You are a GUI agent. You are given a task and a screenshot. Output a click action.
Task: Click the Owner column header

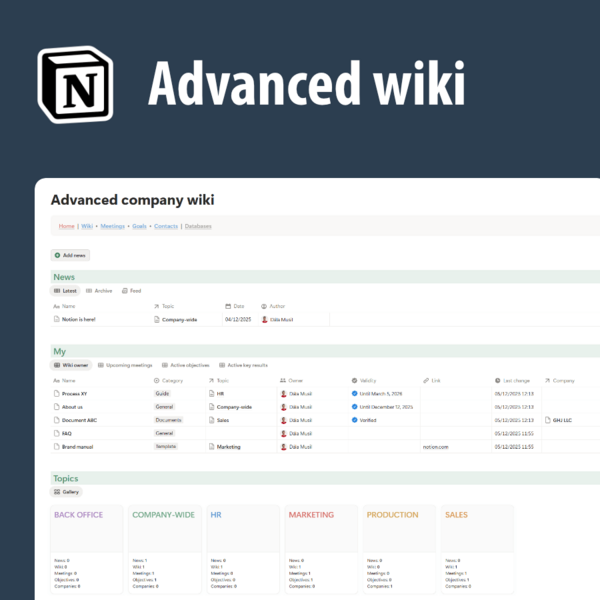tap(292, 380)
